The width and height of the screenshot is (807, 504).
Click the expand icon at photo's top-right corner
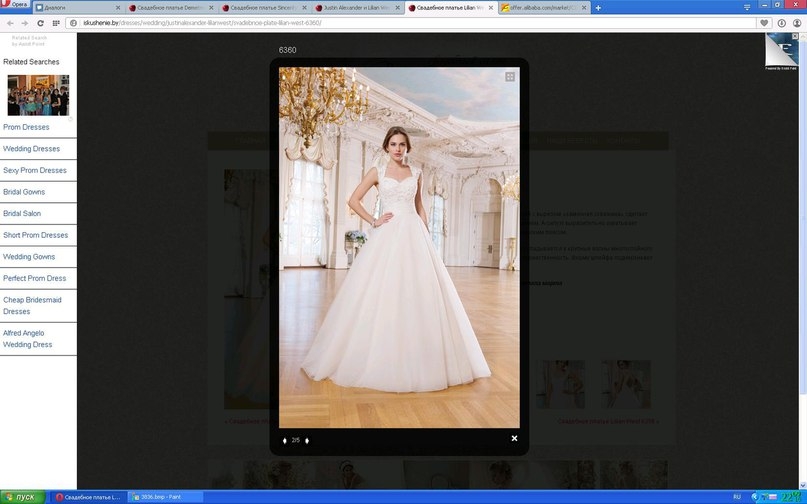tap(510, 76)
